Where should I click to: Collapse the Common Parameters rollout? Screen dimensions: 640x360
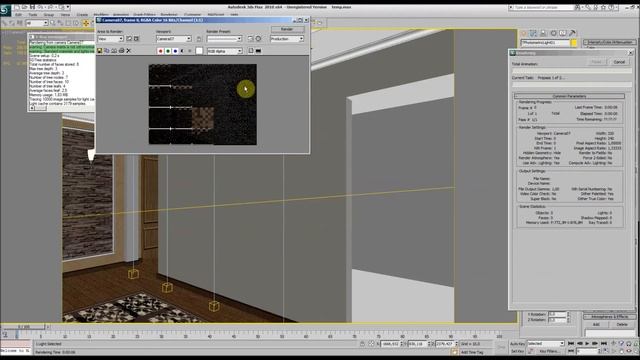tap(569, 96)
